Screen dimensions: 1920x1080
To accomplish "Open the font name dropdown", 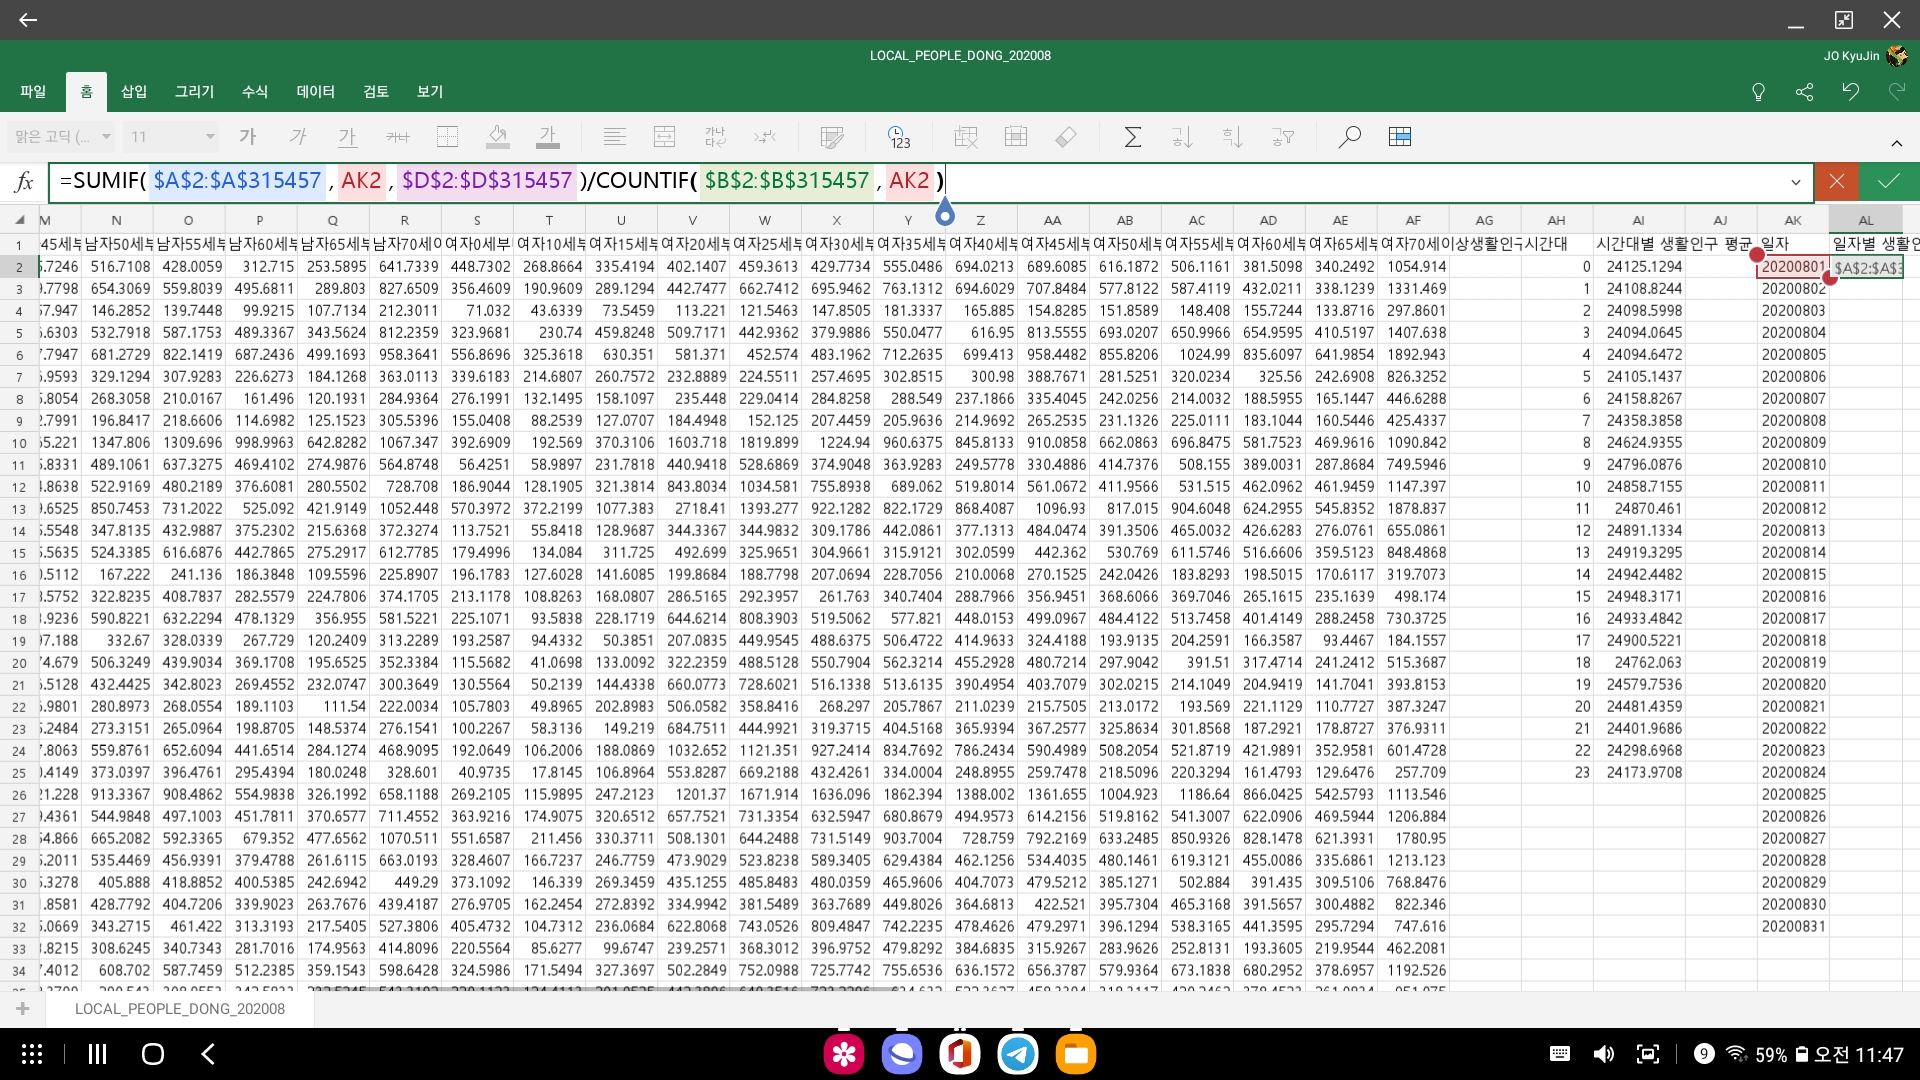I will [x=62, y=137].
